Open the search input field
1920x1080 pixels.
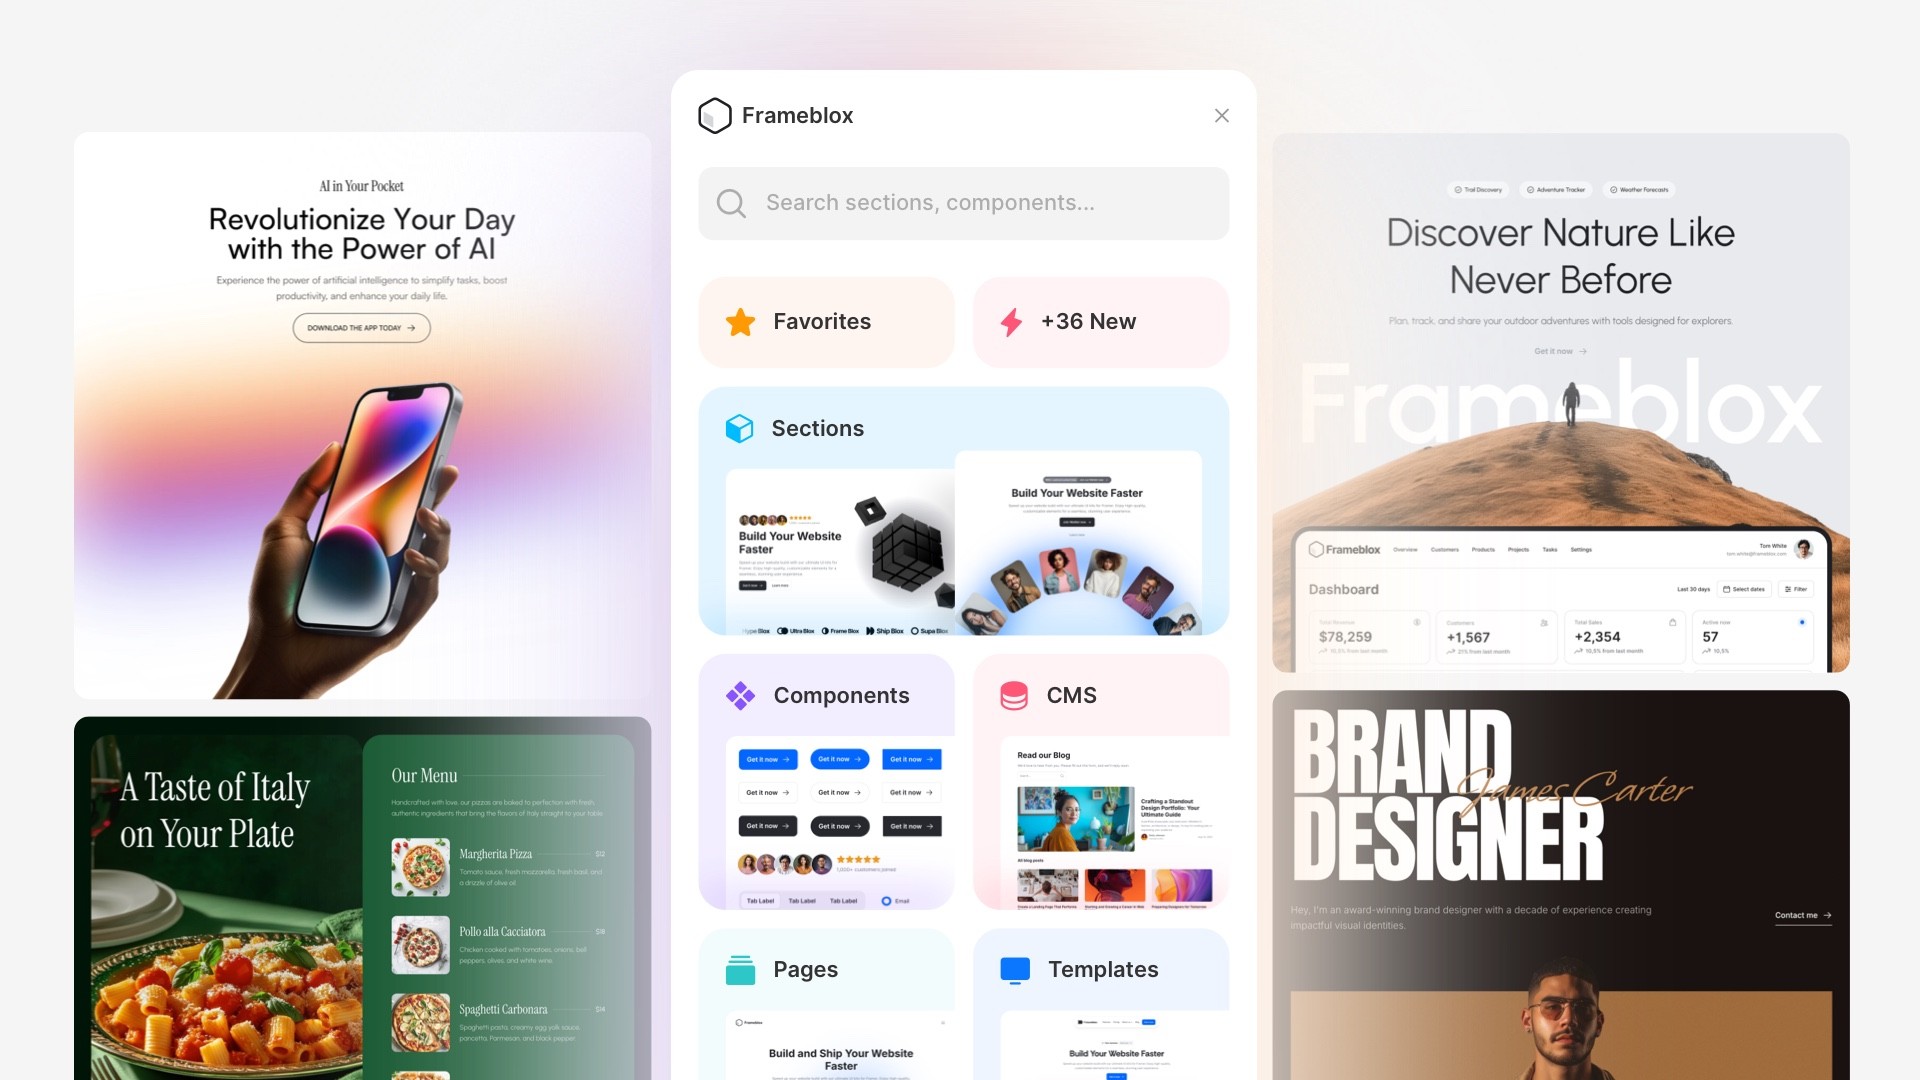pos(963,202)
